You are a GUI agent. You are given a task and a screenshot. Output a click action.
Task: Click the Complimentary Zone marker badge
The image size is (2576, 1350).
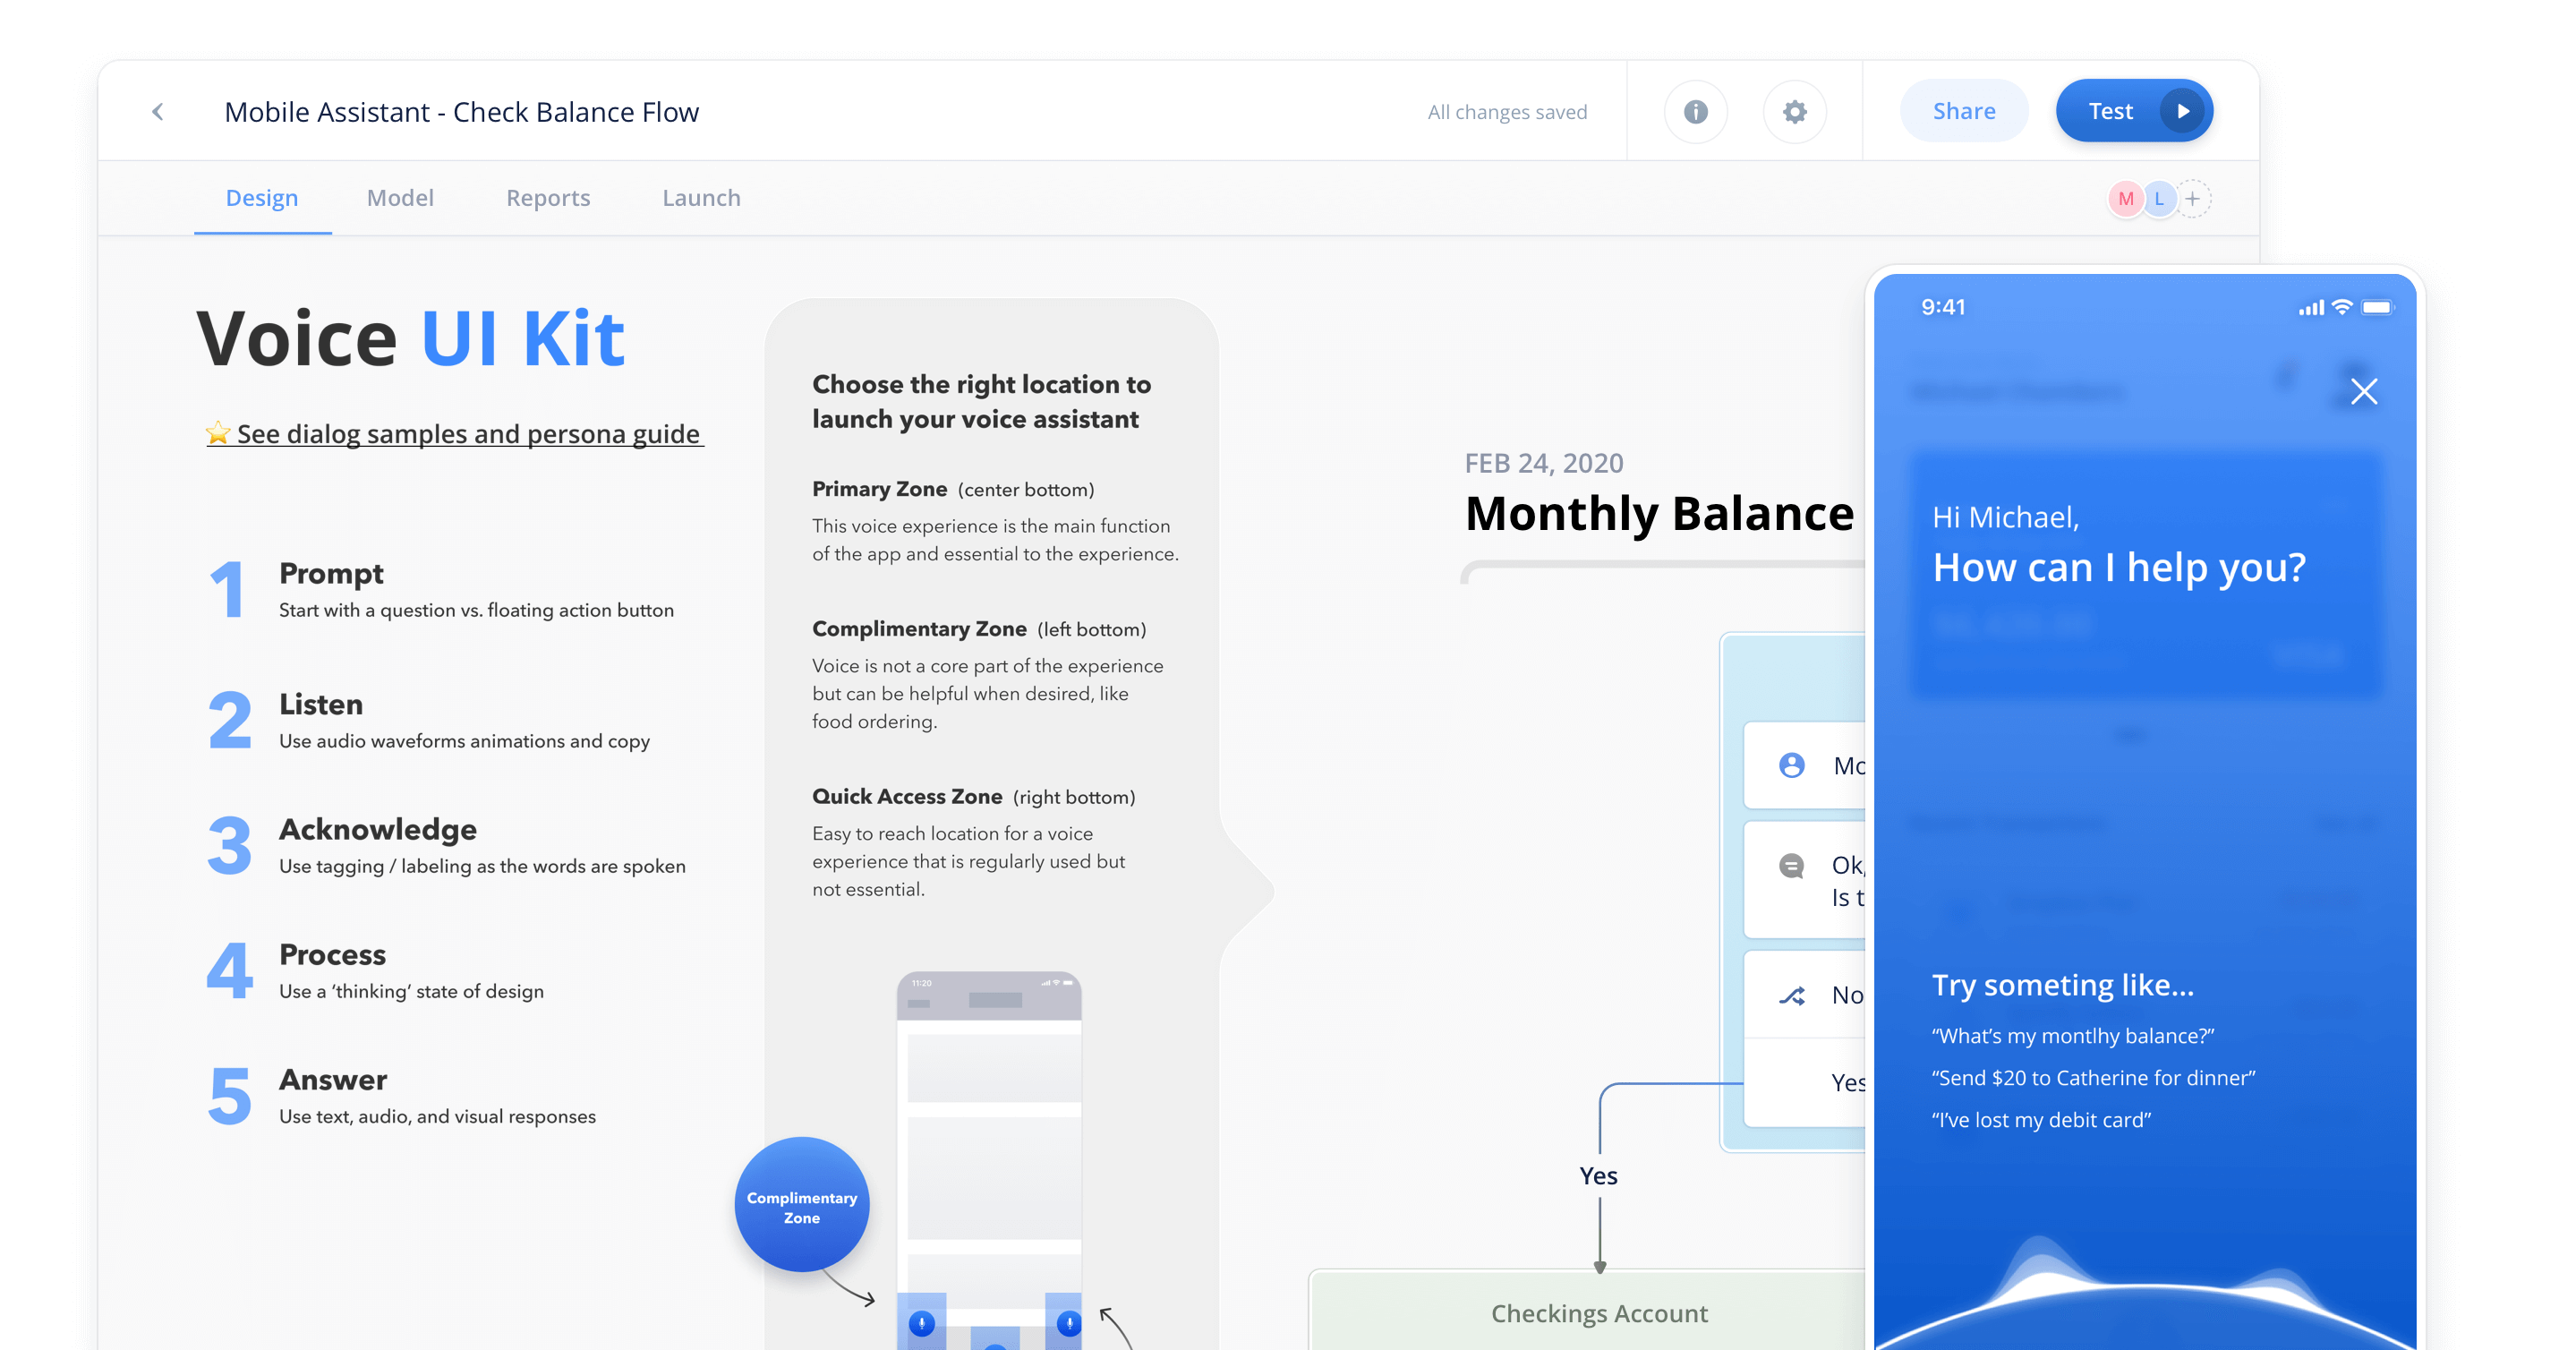(802, 1205)
